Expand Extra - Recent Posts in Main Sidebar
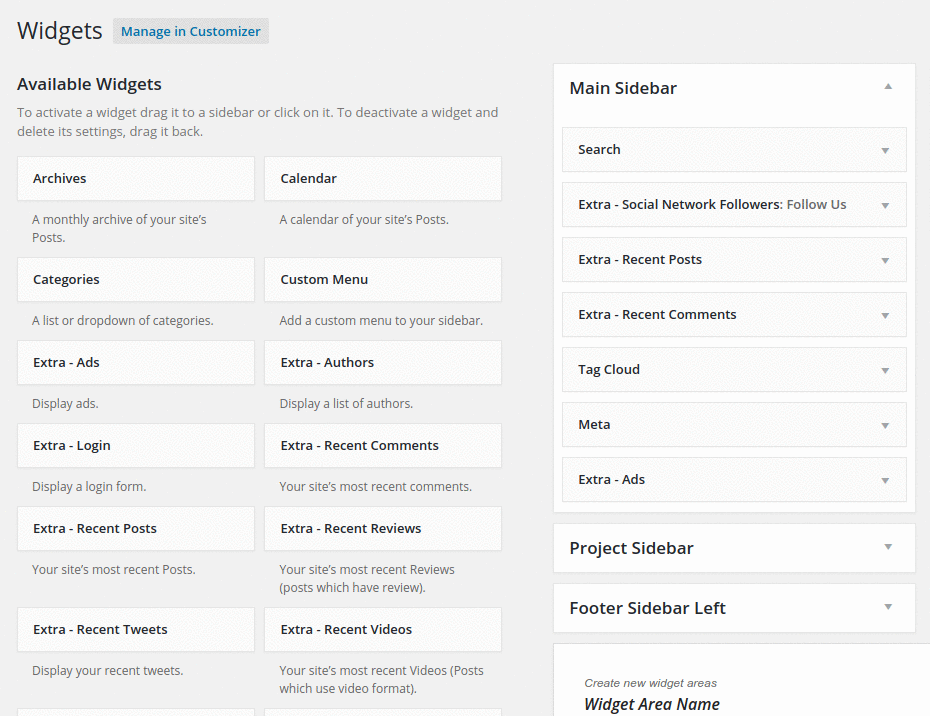Viewport: 930px width, 716px height. 884,259
